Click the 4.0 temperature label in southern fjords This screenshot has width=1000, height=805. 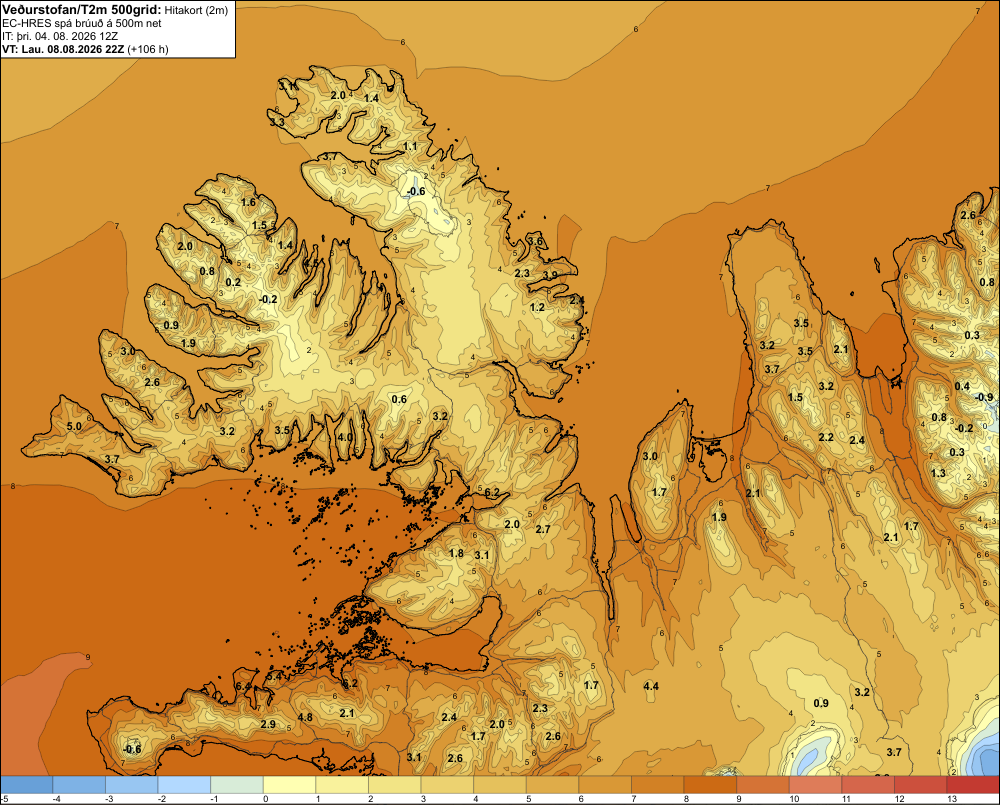pyautogui.click(x=344, y=437)
